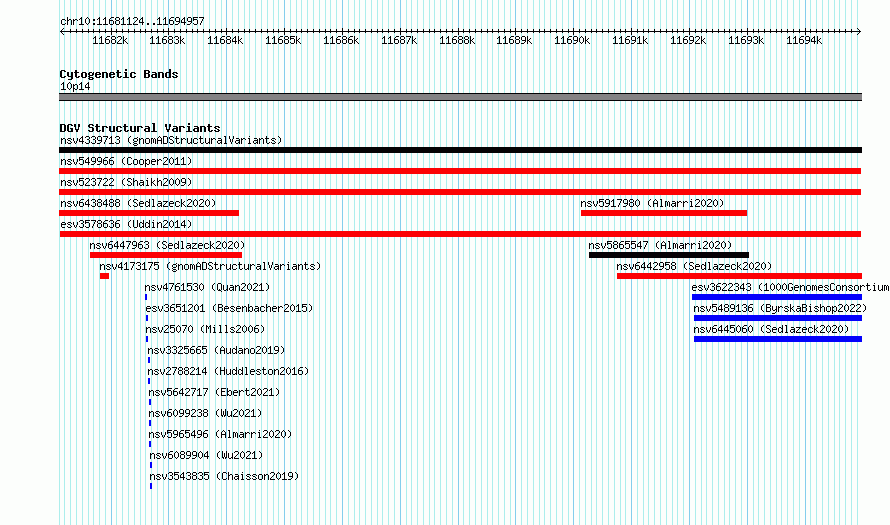Click the red nsv523722 Shaikh2009 bar
Screen dimensions: 890x525
coord(460,192)
